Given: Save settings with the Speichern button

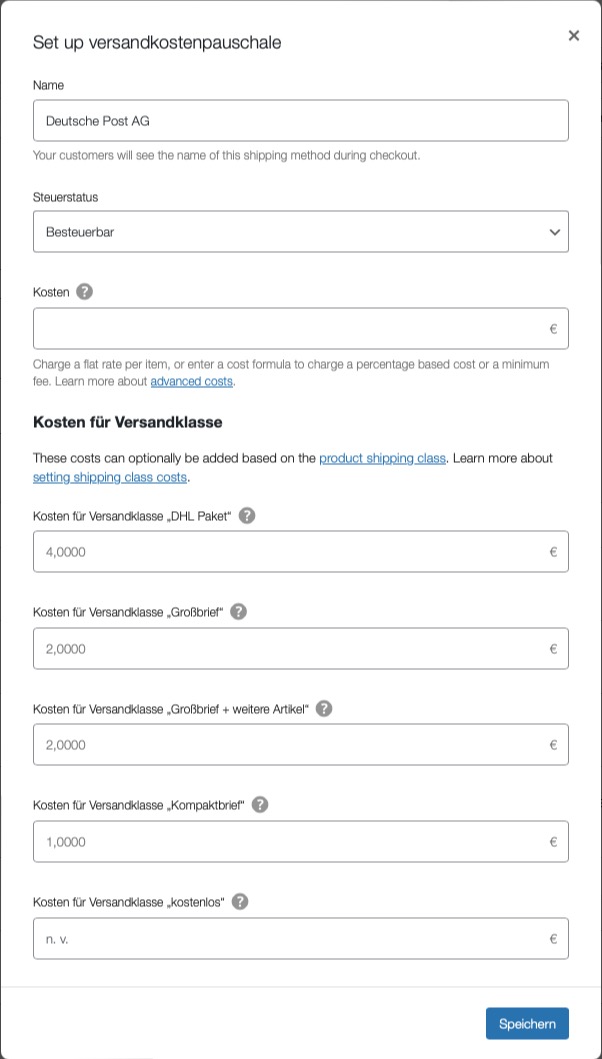Looking at the screenshot, I should click(527, 1024).
